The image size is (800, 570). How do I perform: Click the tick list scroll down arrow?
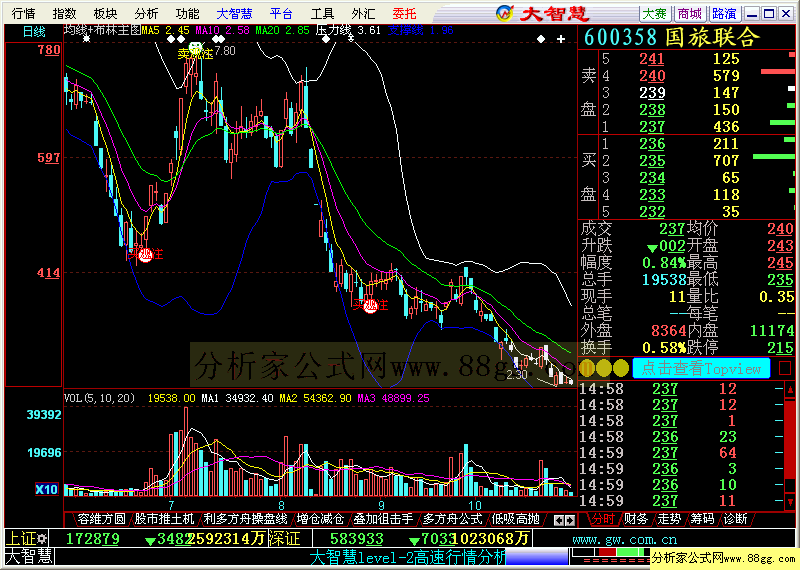[790, 502]
